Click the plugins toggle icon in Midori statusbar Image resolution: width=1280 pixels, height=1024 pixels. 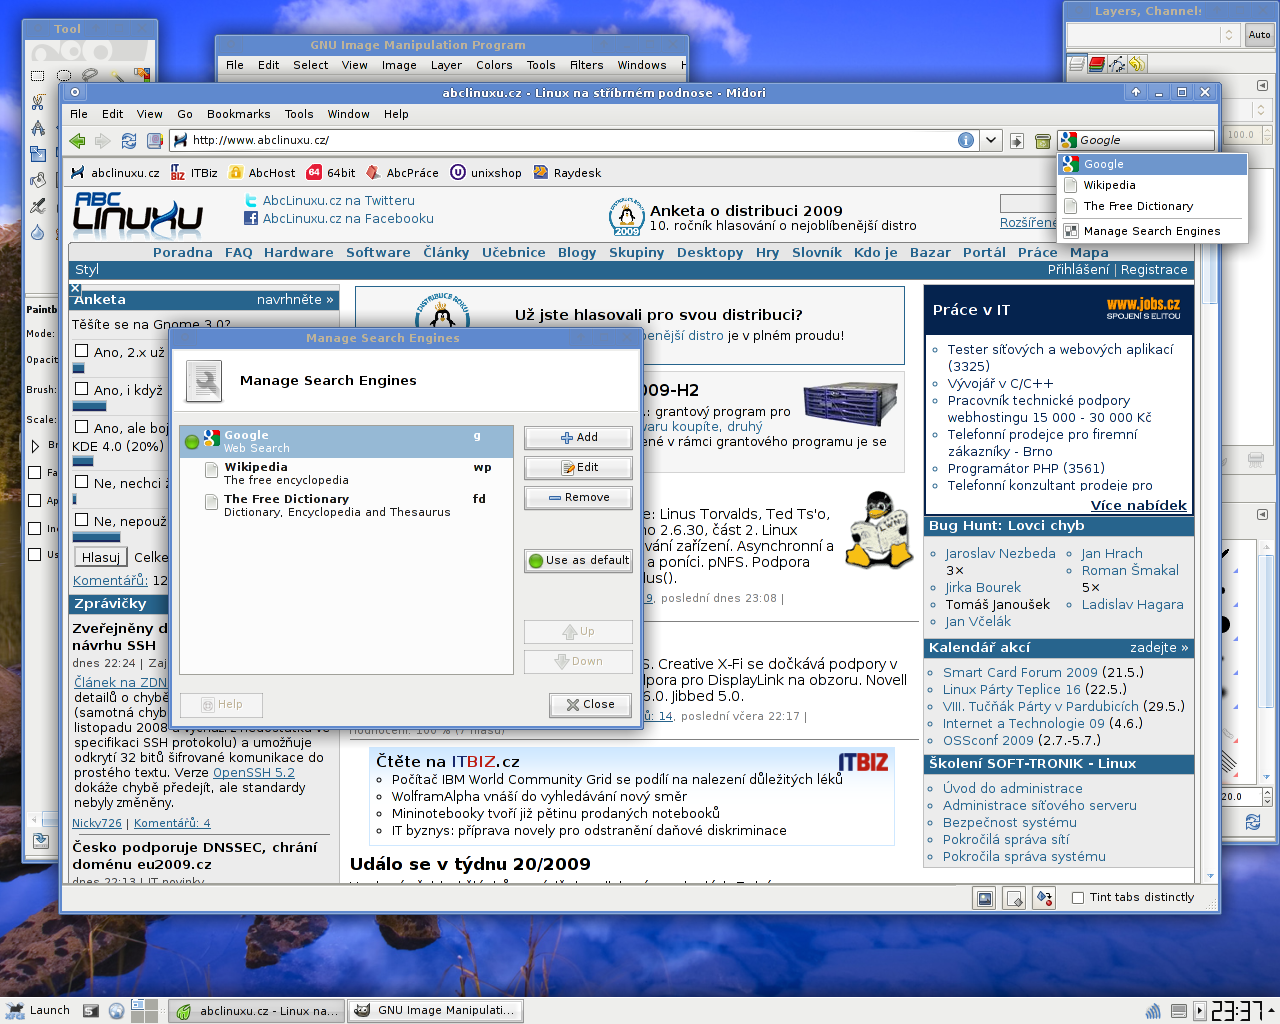click(x=1044, y=898)
